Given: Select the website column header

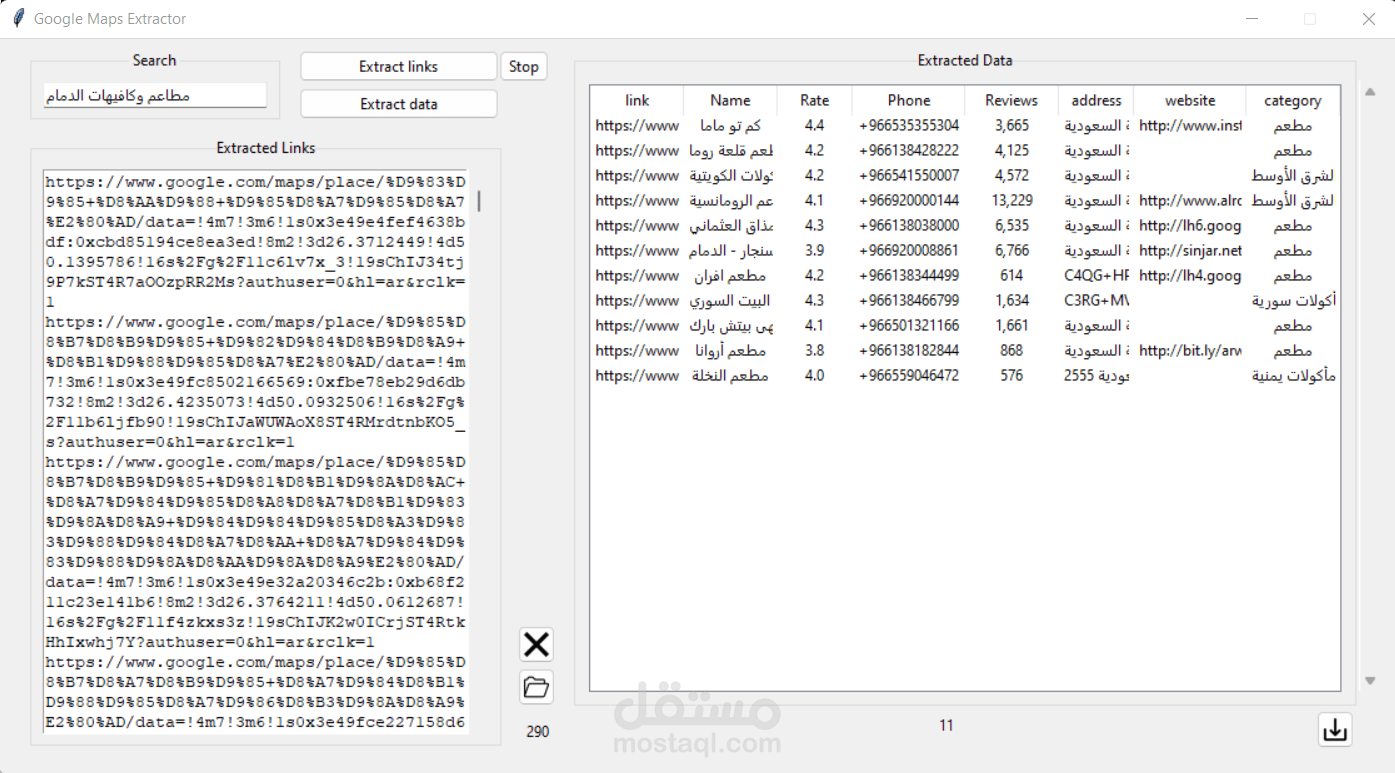Looking at the screenshot, I should 1190,100.
